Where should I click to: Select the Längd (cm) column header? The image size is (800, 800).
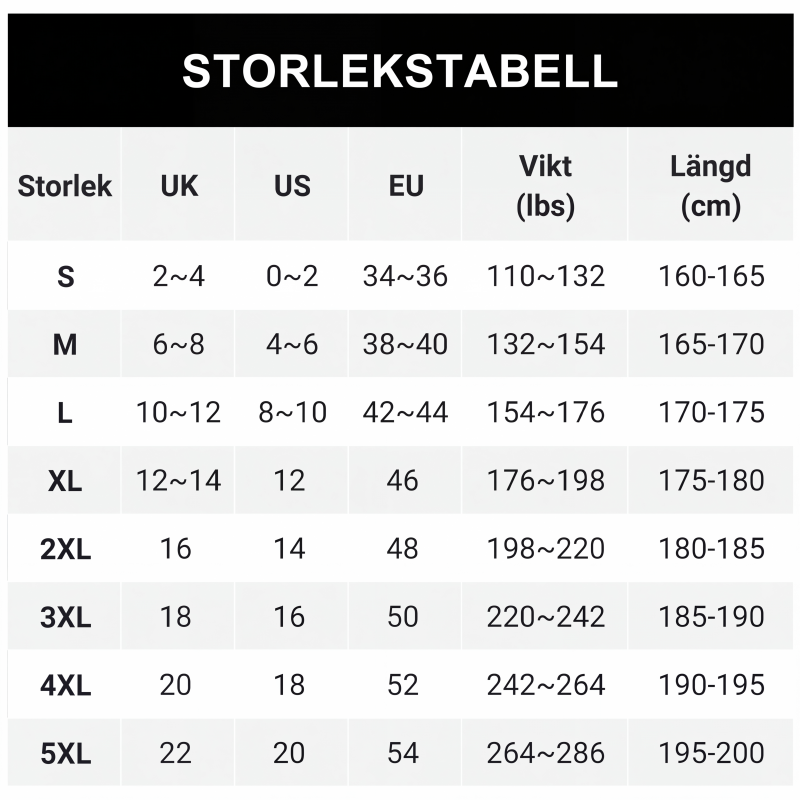pos(710,186)
